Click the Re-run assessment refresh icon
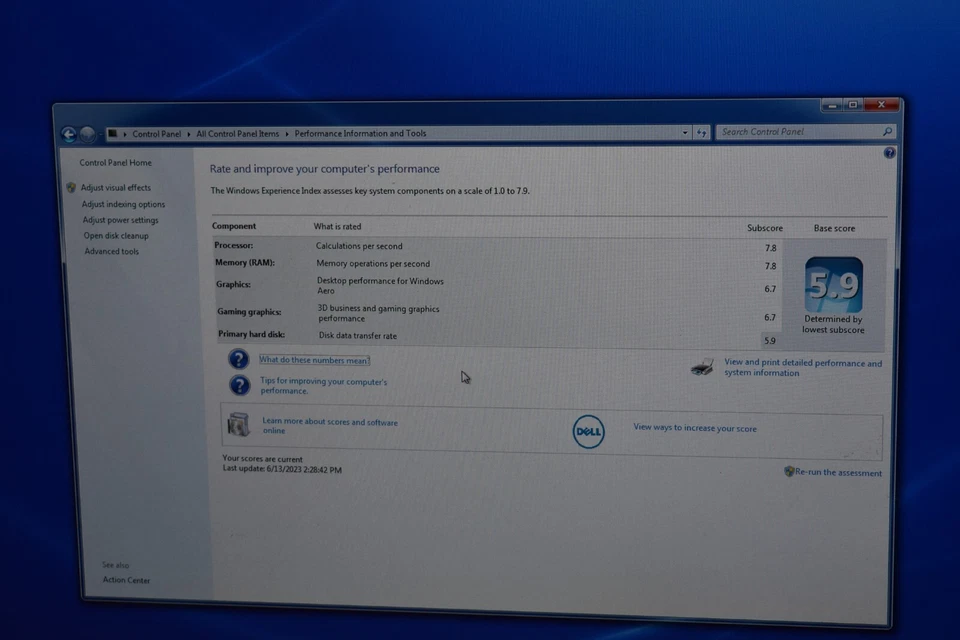960x640 pixels. tap(789, 472)
